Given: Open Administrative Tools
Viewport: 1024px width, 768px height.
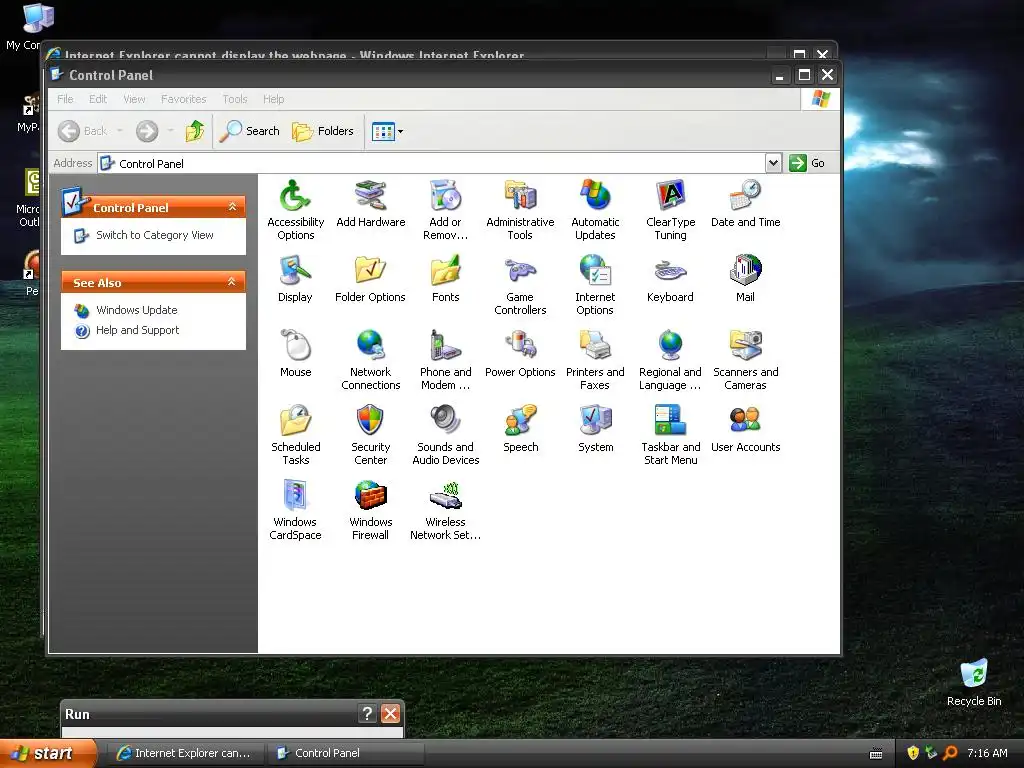Looking at the screenshot, I should (x=520, y=210).
